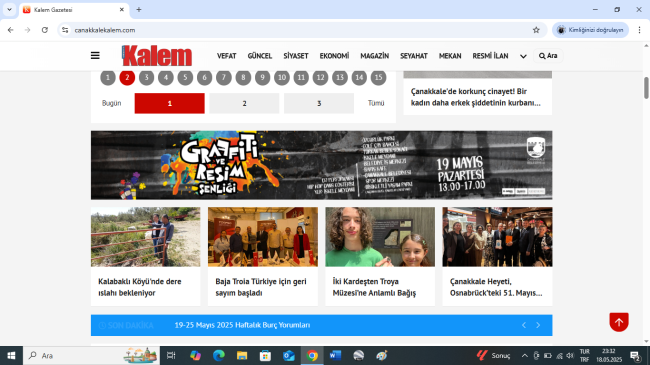650x365 pixels.
Task: Show next breaking news item arrow
Action: point(538,325)
